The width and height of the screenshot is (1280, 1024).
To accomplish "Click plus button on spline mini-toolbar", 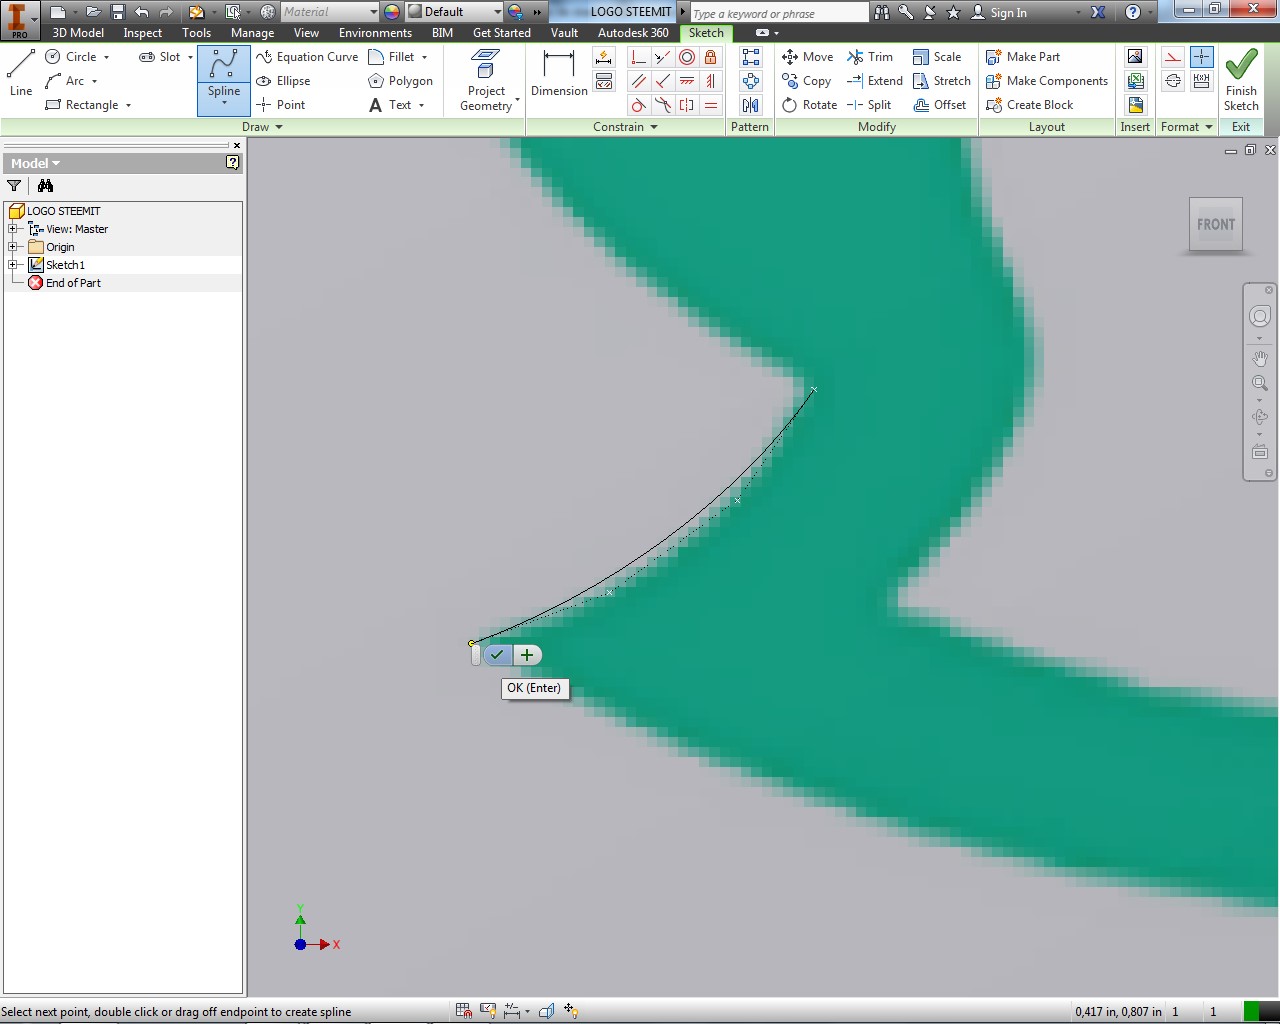I will click(527, 655).
